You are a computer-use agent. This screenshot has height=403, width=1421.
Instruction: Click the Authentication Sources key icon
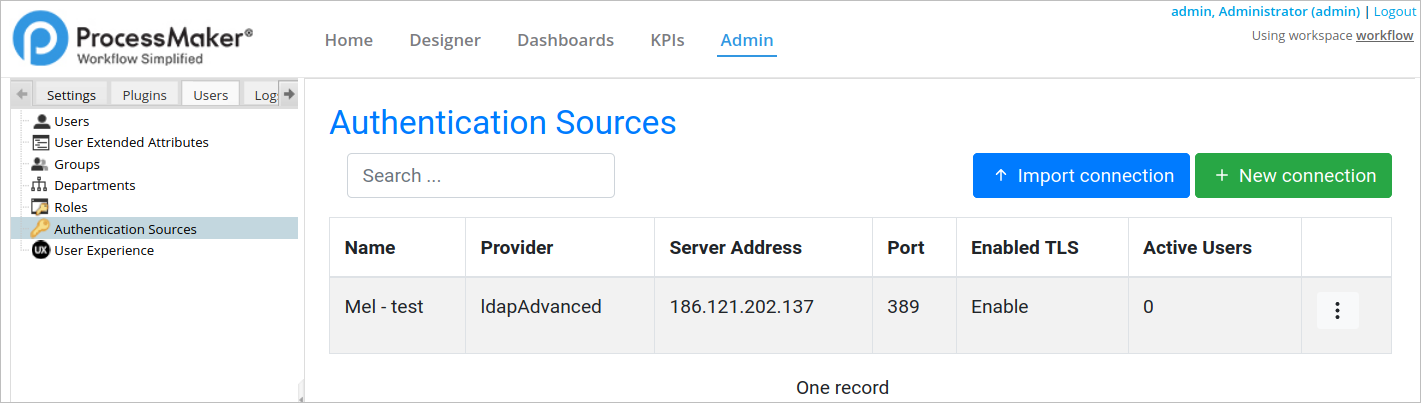(41, 229)
